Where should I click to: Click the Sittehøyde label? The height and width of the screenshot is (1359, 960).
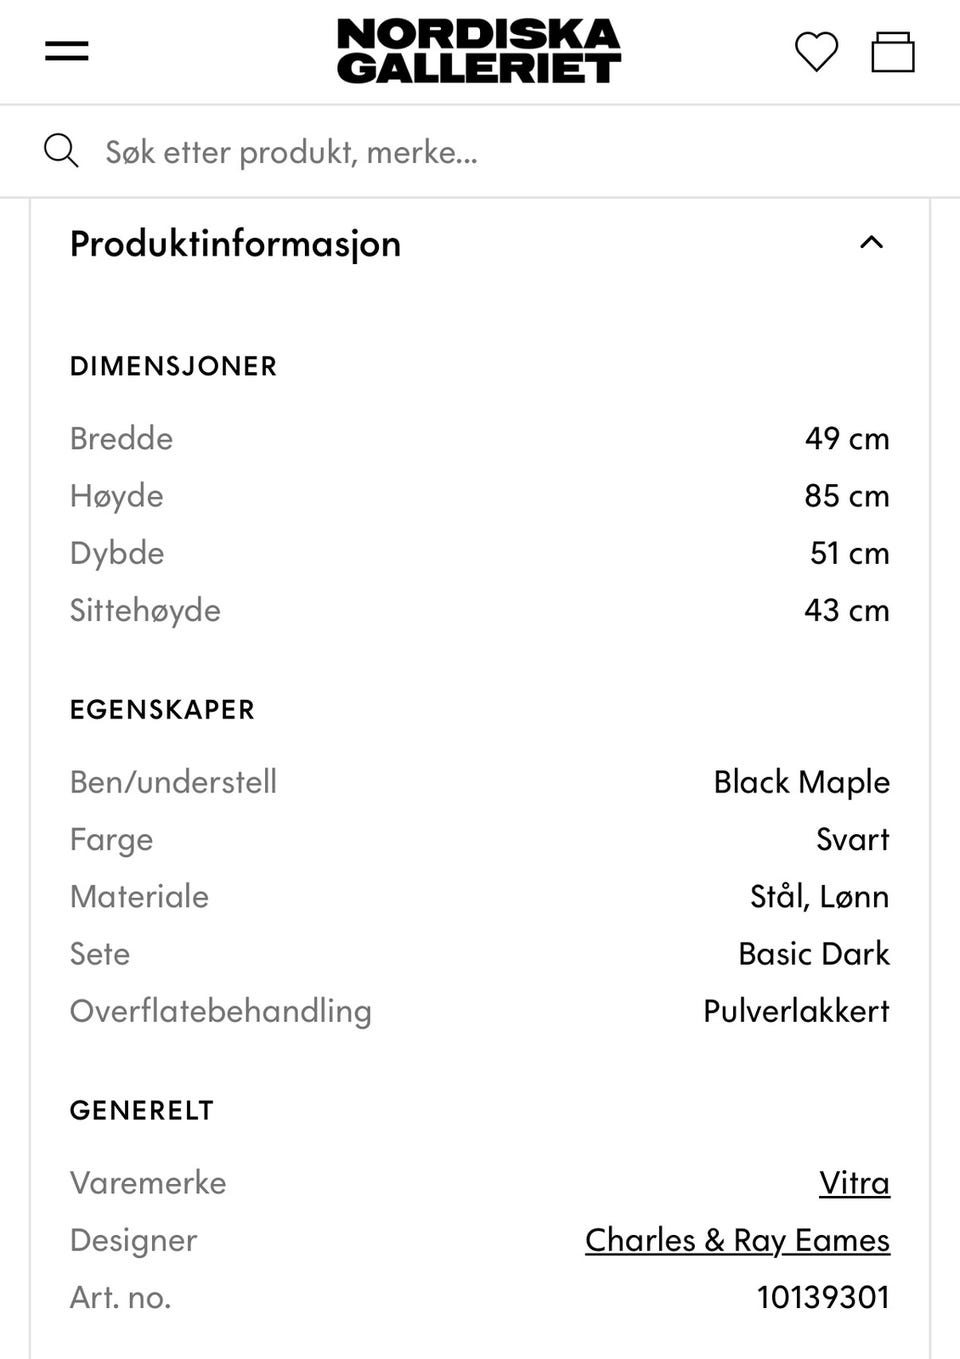point(145,610)
